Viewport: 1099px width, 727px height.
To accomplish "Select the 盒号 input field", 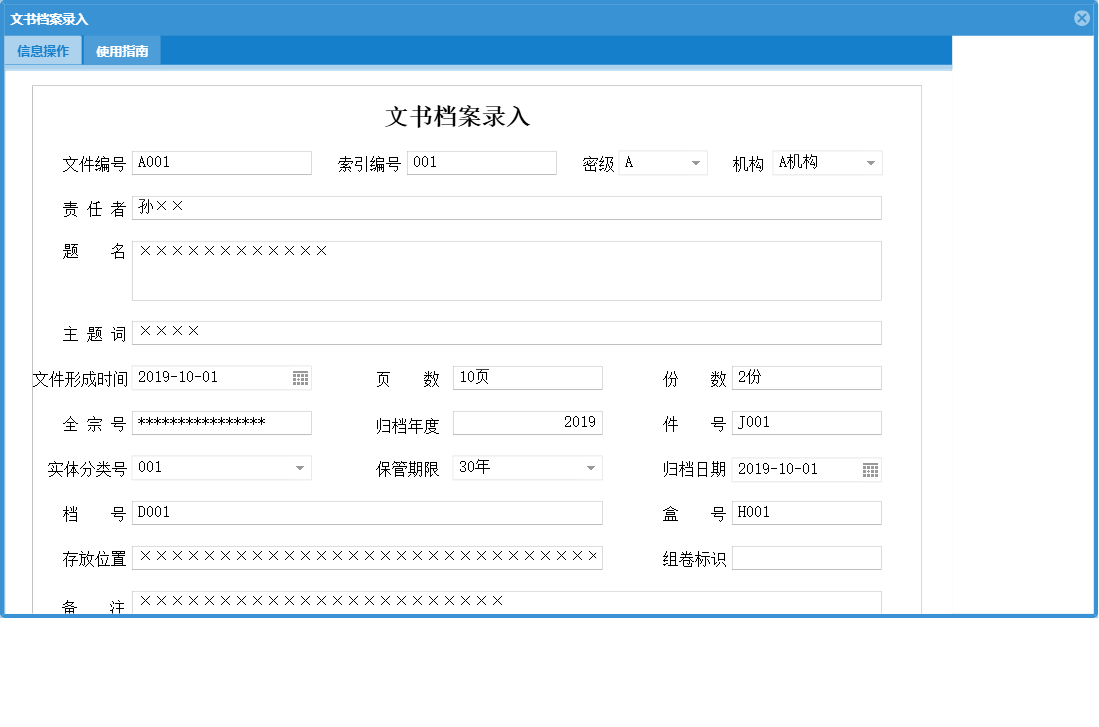I will (806, 512).
